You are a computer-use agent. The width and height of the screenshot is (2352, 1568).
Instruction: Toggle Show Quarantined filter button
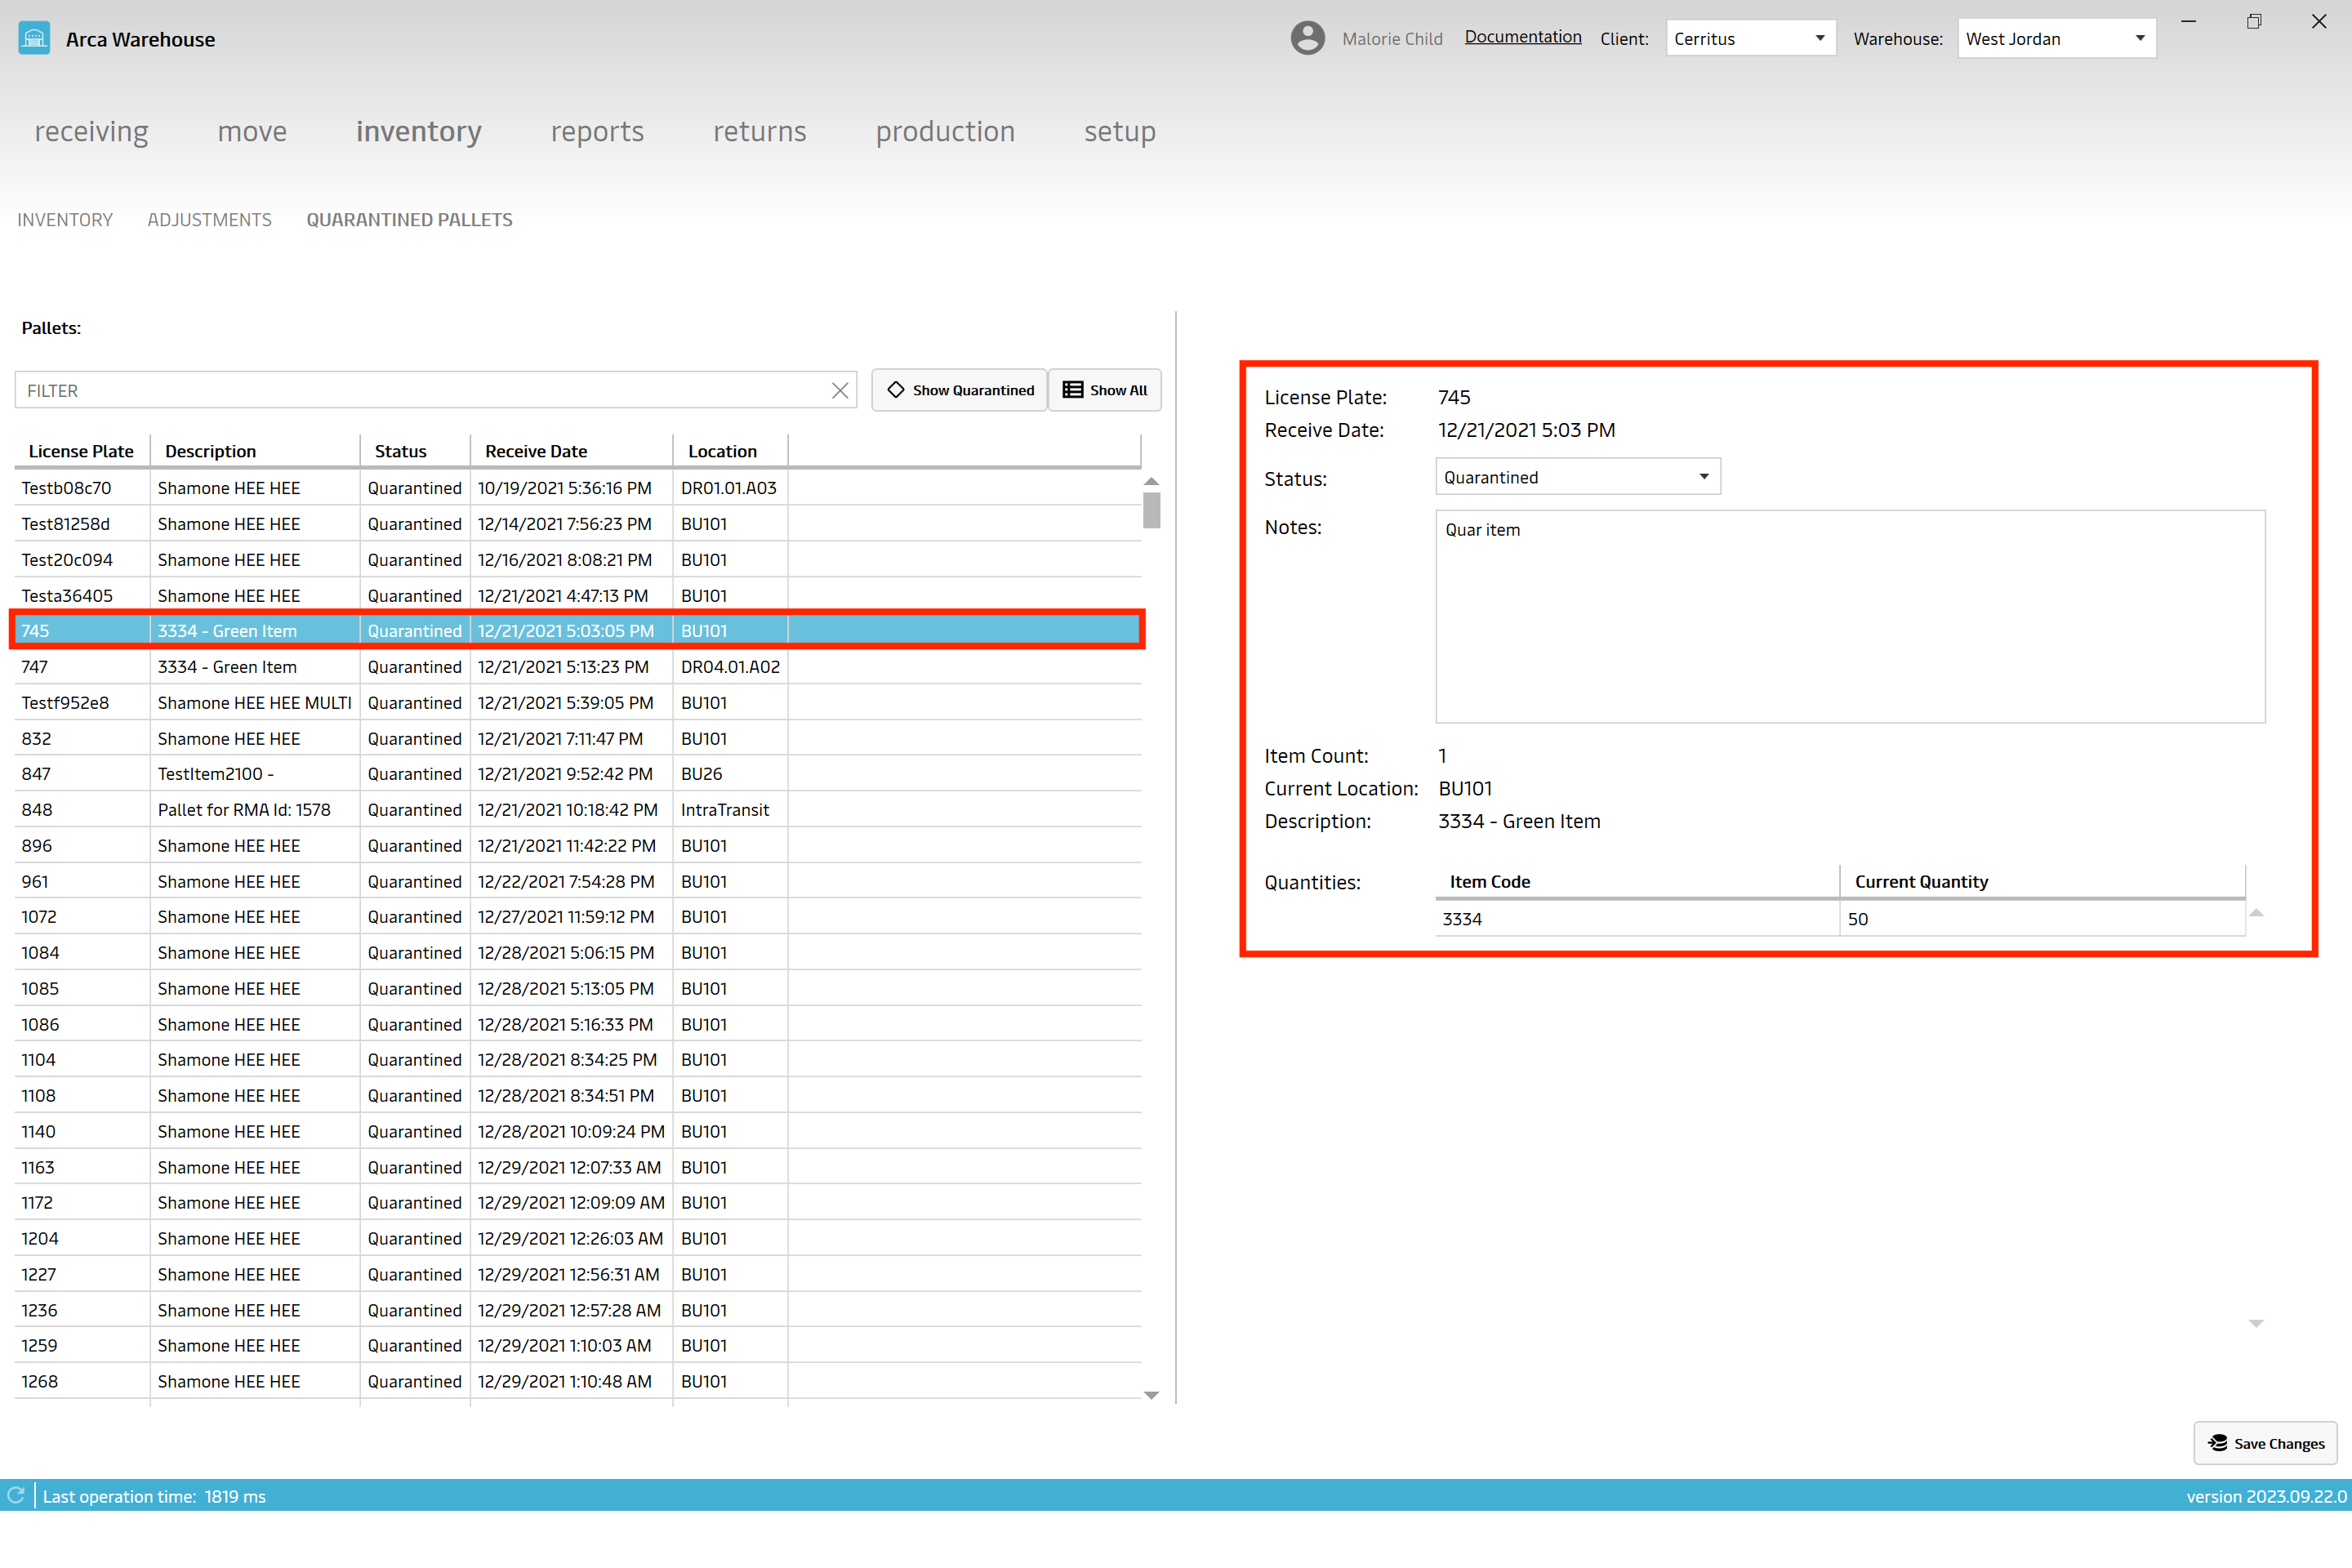click(x=959, y=389)
